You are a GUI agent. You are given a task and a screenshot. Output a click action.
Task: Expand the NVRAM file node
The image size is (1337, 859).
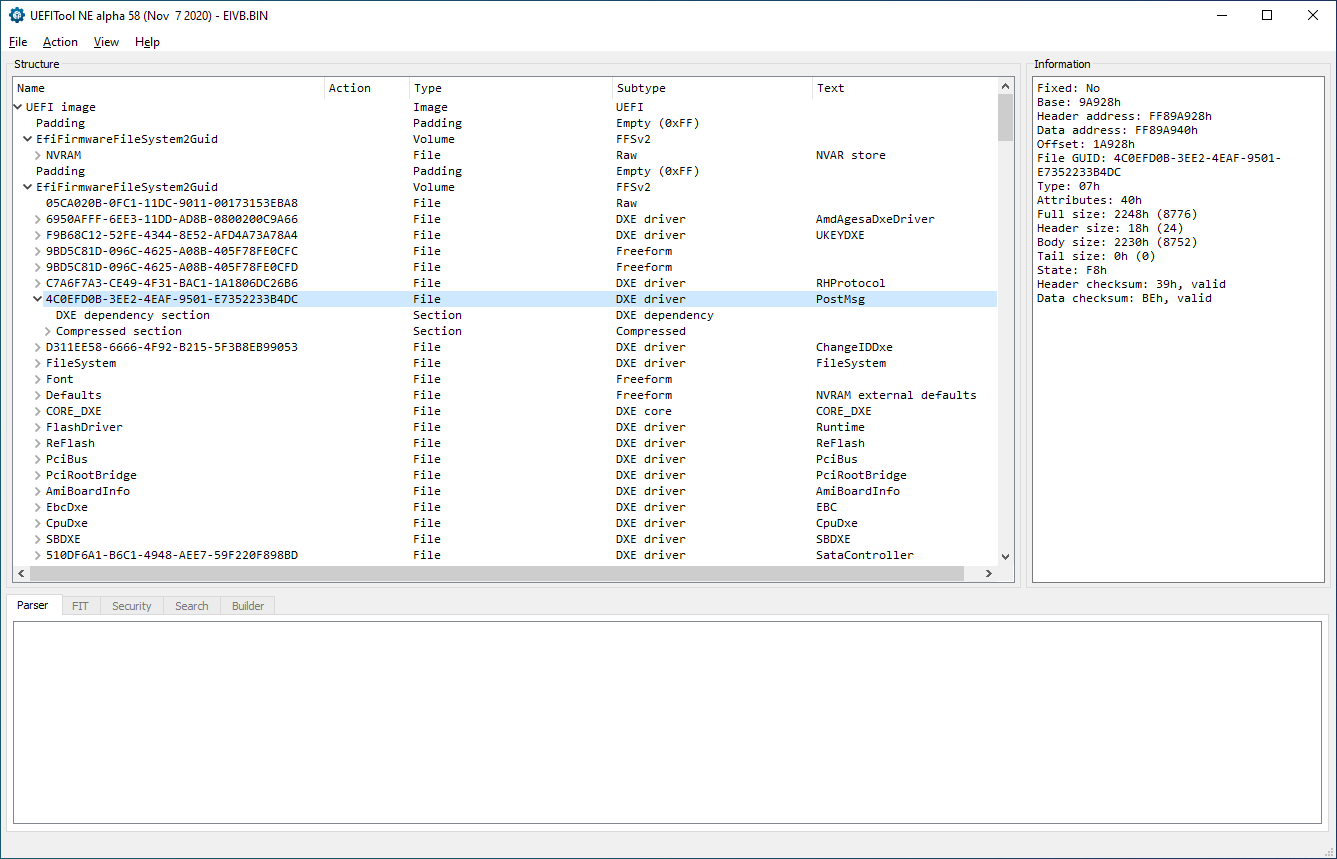[38, 155]
